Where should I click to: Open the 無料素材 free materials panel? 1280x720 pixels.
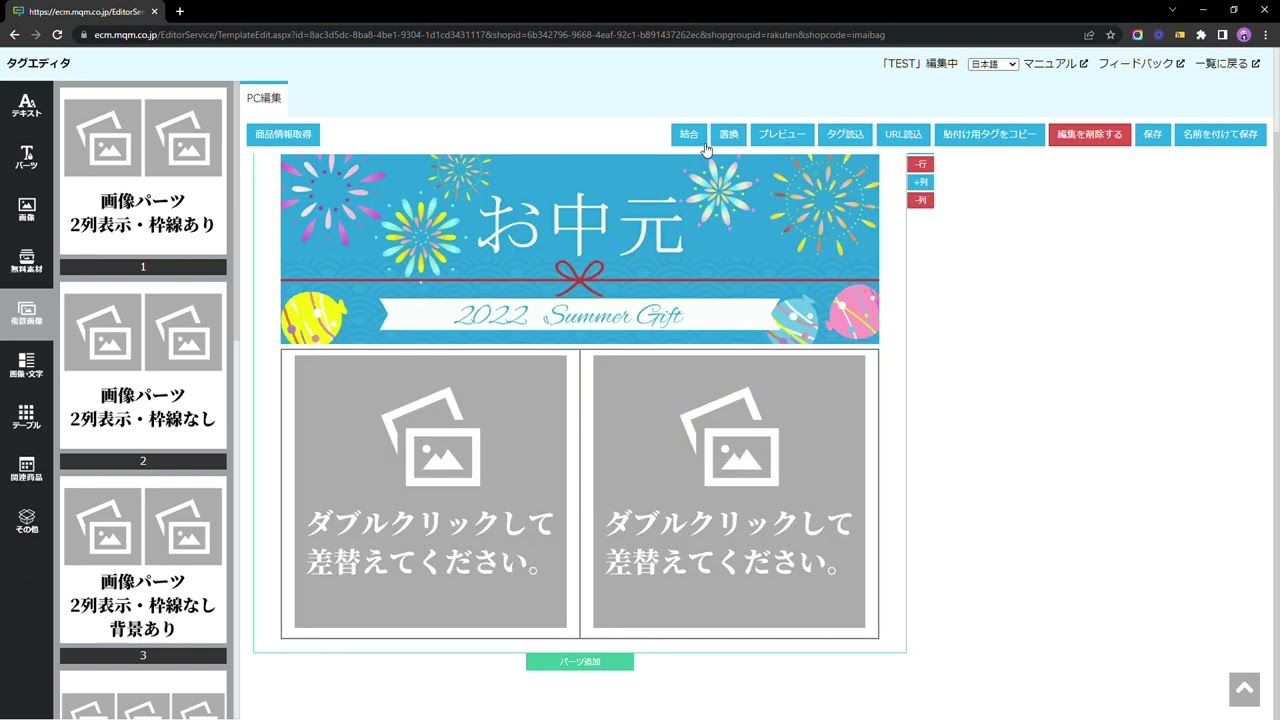pos(27,262)
